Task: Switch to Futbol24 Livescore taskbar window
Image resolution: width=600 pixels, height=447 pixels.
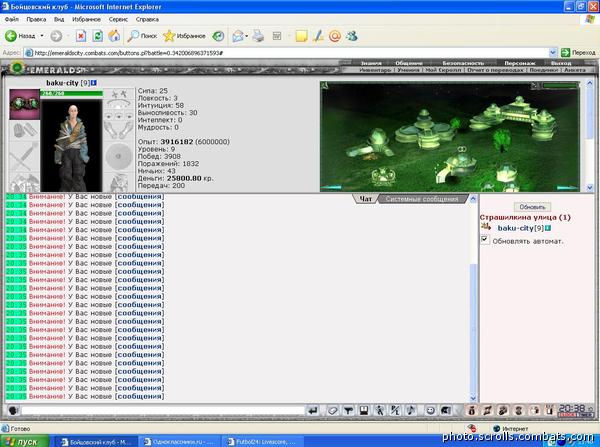Action: click(262, 441)
